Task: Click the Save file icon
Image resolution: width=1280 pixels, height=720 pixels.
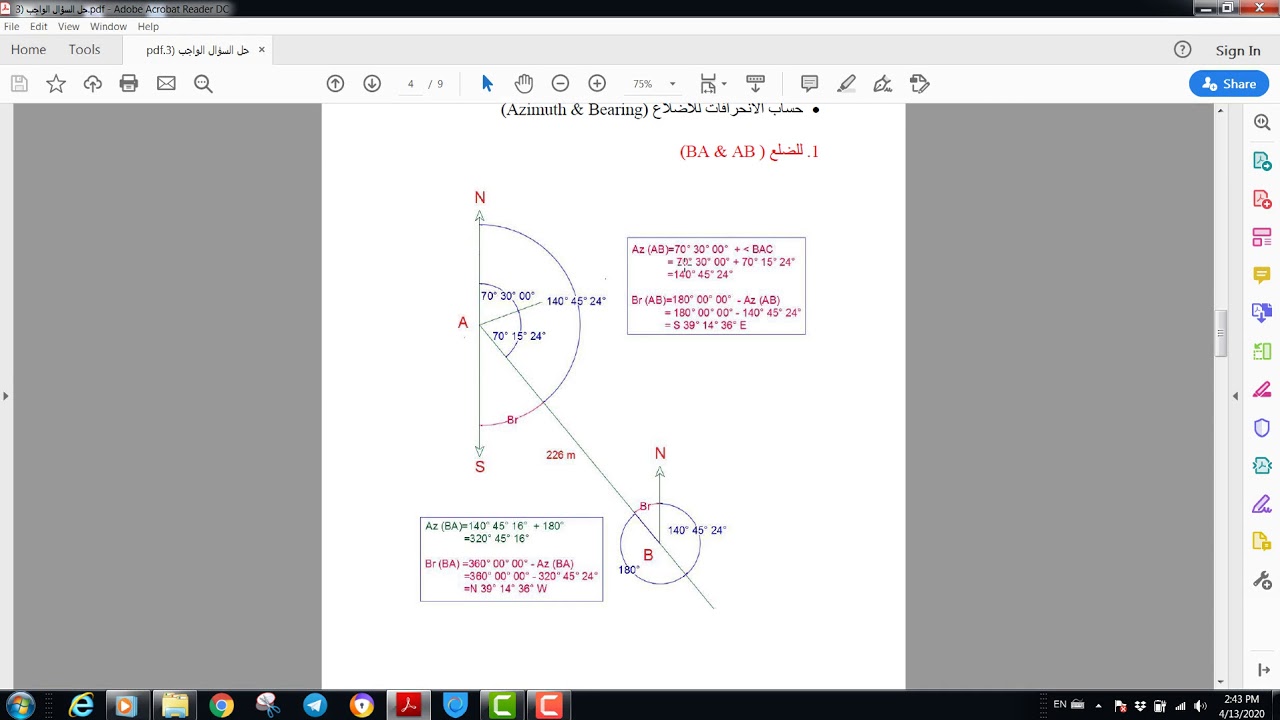Action: click(19, 84)
